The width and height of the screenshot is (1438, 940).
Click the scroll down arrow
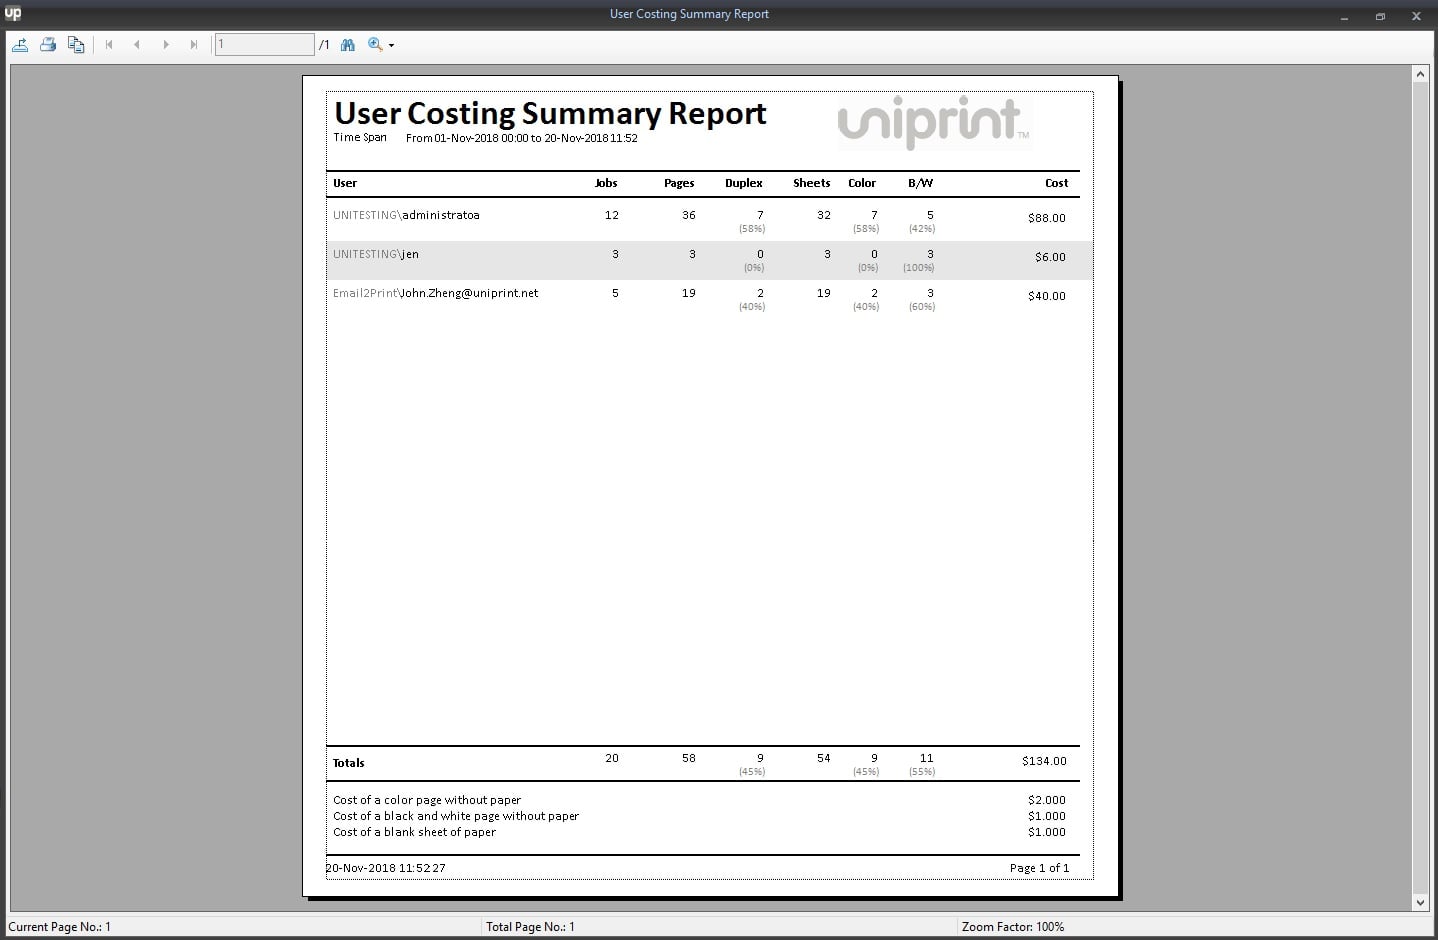click(x=1420, y=902)
